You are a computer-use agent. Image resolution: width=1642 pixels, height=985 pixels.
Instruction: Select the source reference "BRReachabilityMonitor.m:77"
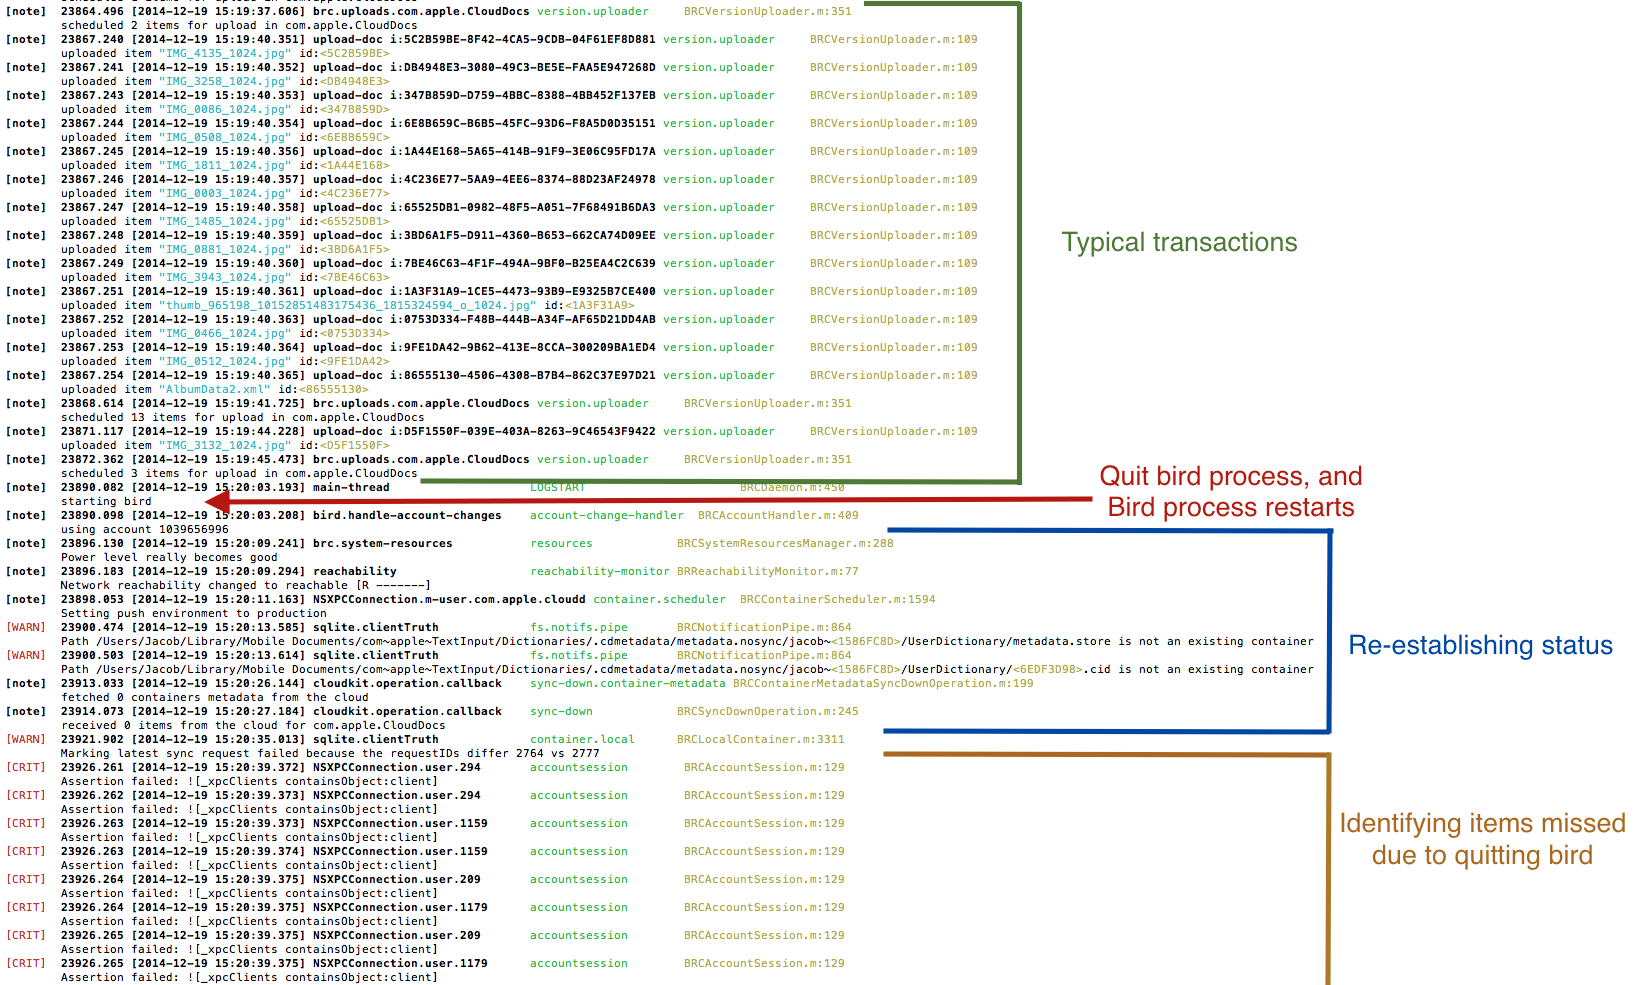(x=768, y=572)
